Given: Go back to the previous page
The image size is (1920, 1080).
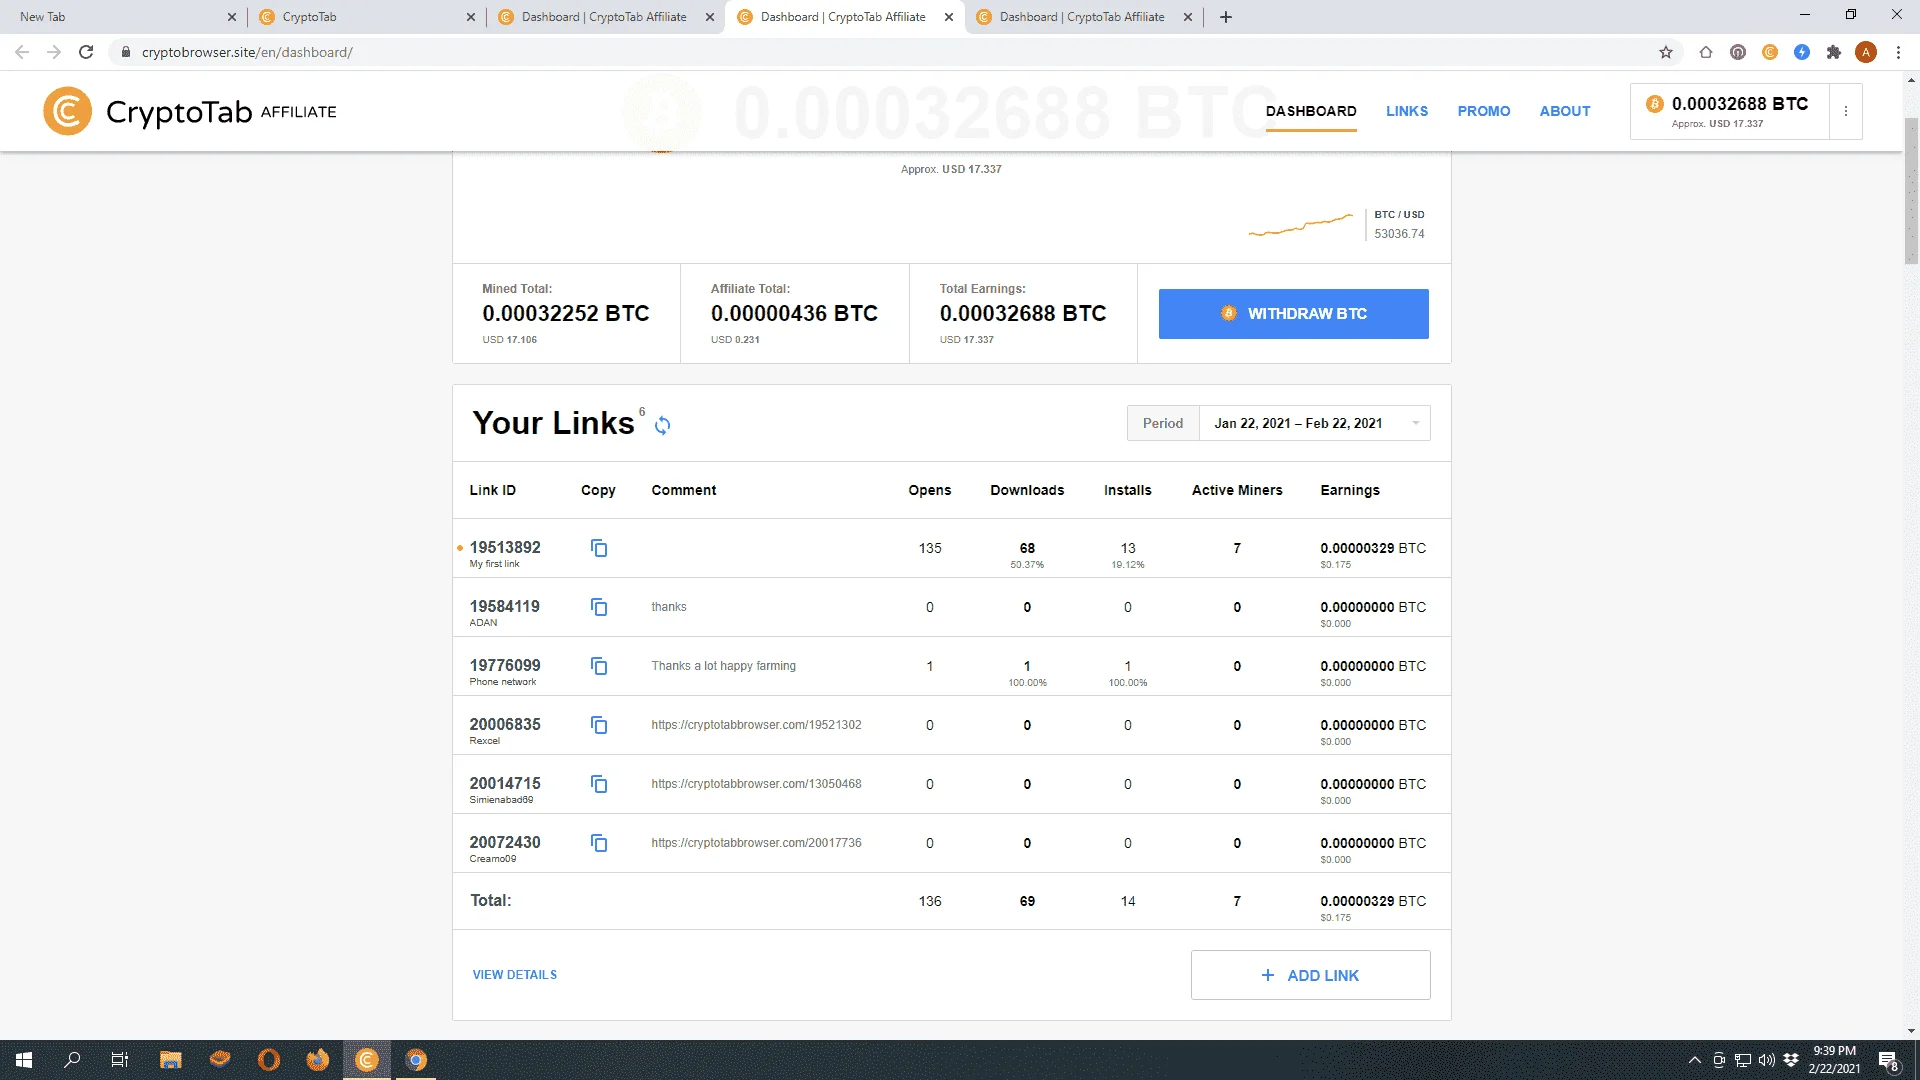Looking at the screenshot, I should [x=22, y=52].
